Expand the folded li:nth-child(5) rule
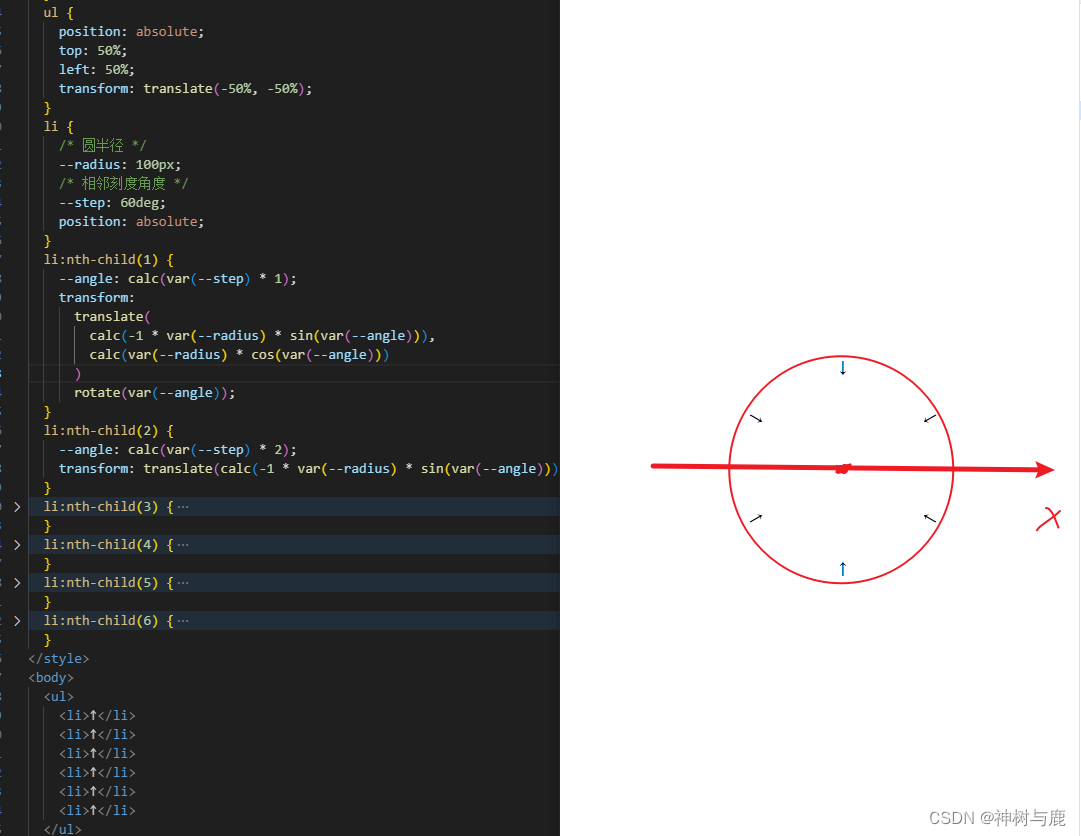Image resolution: width=1081 pixels, height=836 pixels. (x=17, y=583)
